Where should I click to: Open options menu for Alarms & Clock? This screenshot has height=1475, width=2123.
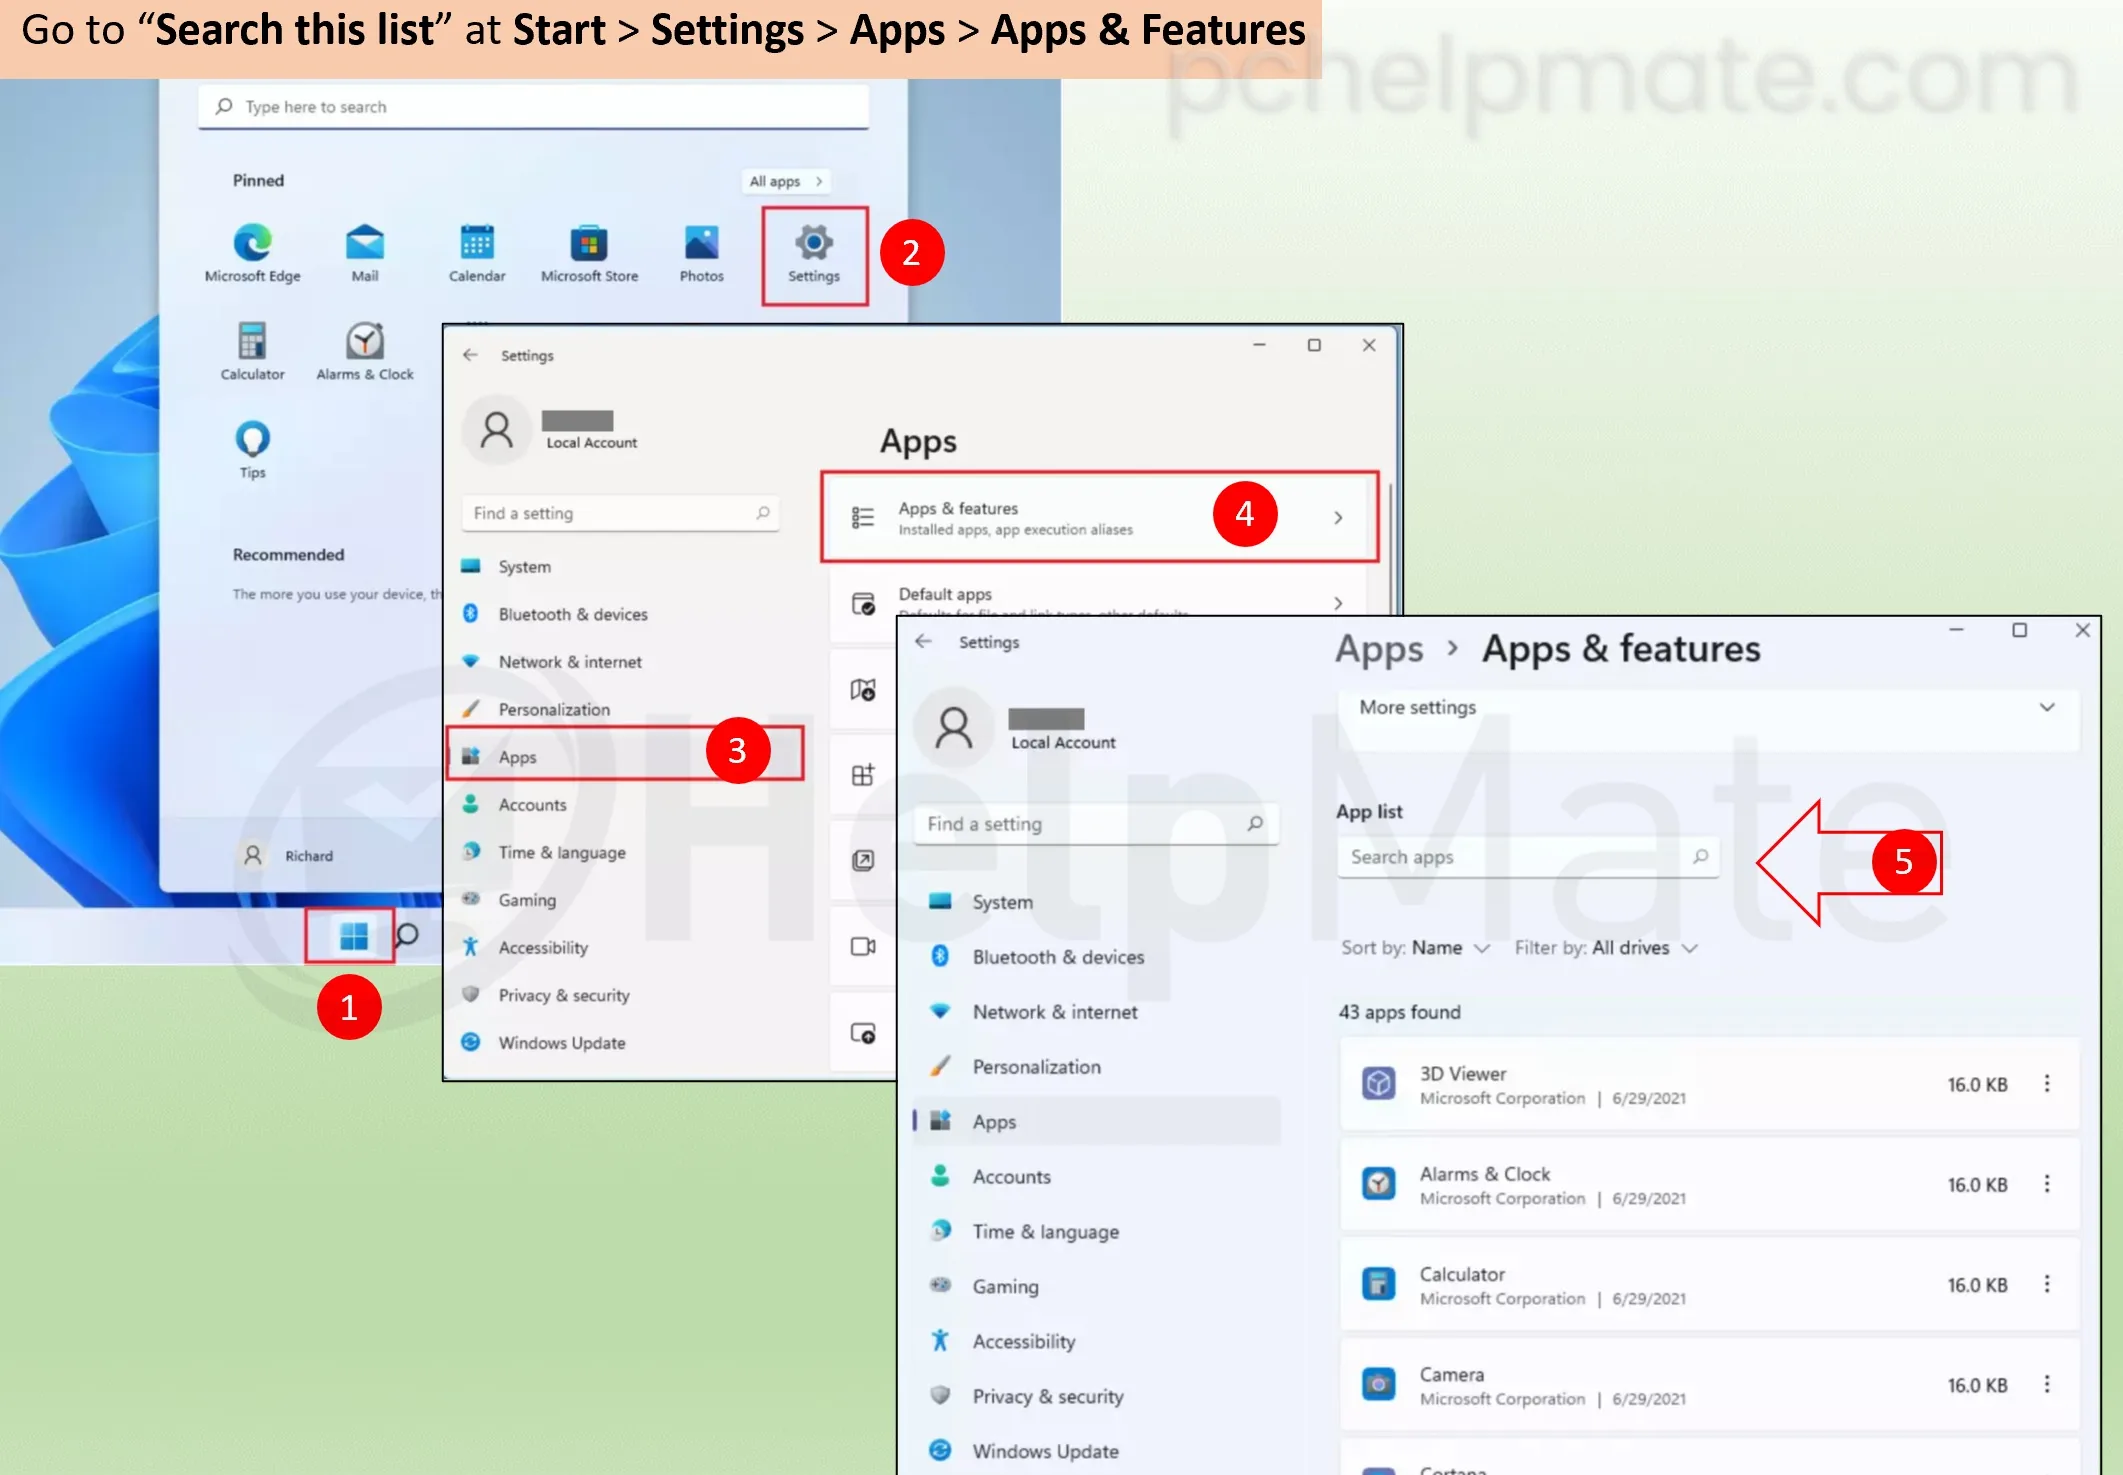(x=2047, y=1184)
